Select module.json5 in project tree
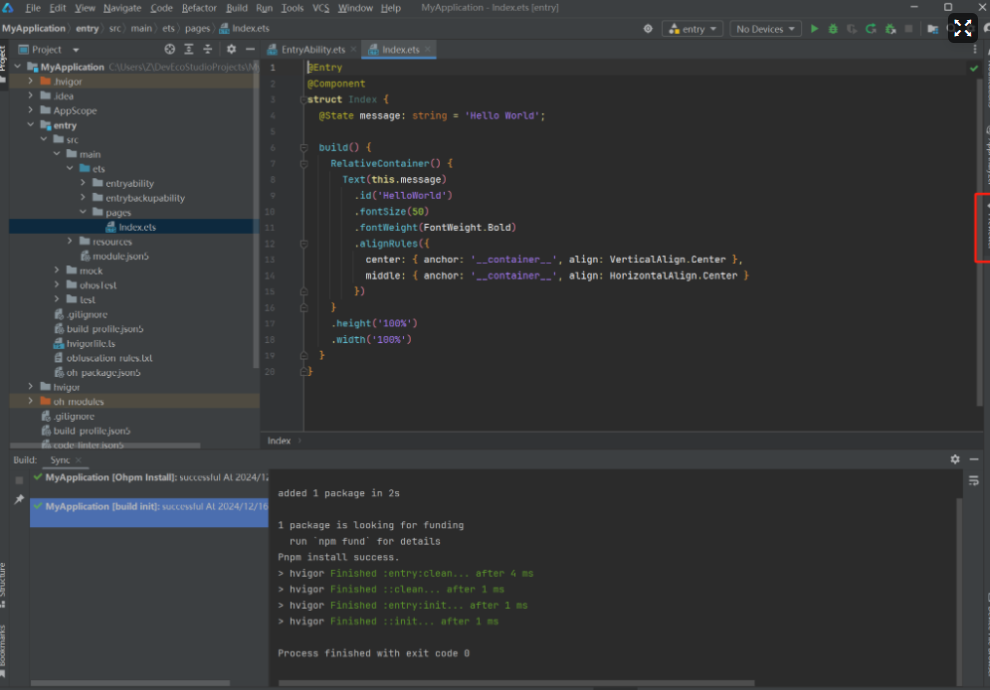The image size is (990, 690). click(x=114, y=256)
